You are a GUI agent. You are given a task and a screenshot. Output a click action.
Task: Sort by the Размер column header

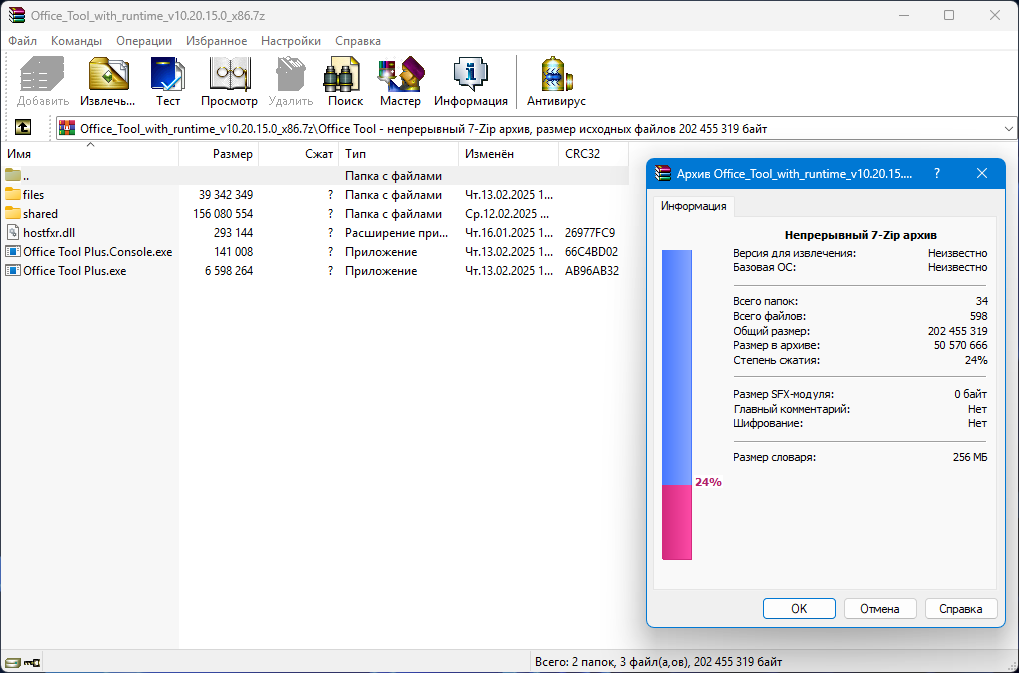point(219,154)
